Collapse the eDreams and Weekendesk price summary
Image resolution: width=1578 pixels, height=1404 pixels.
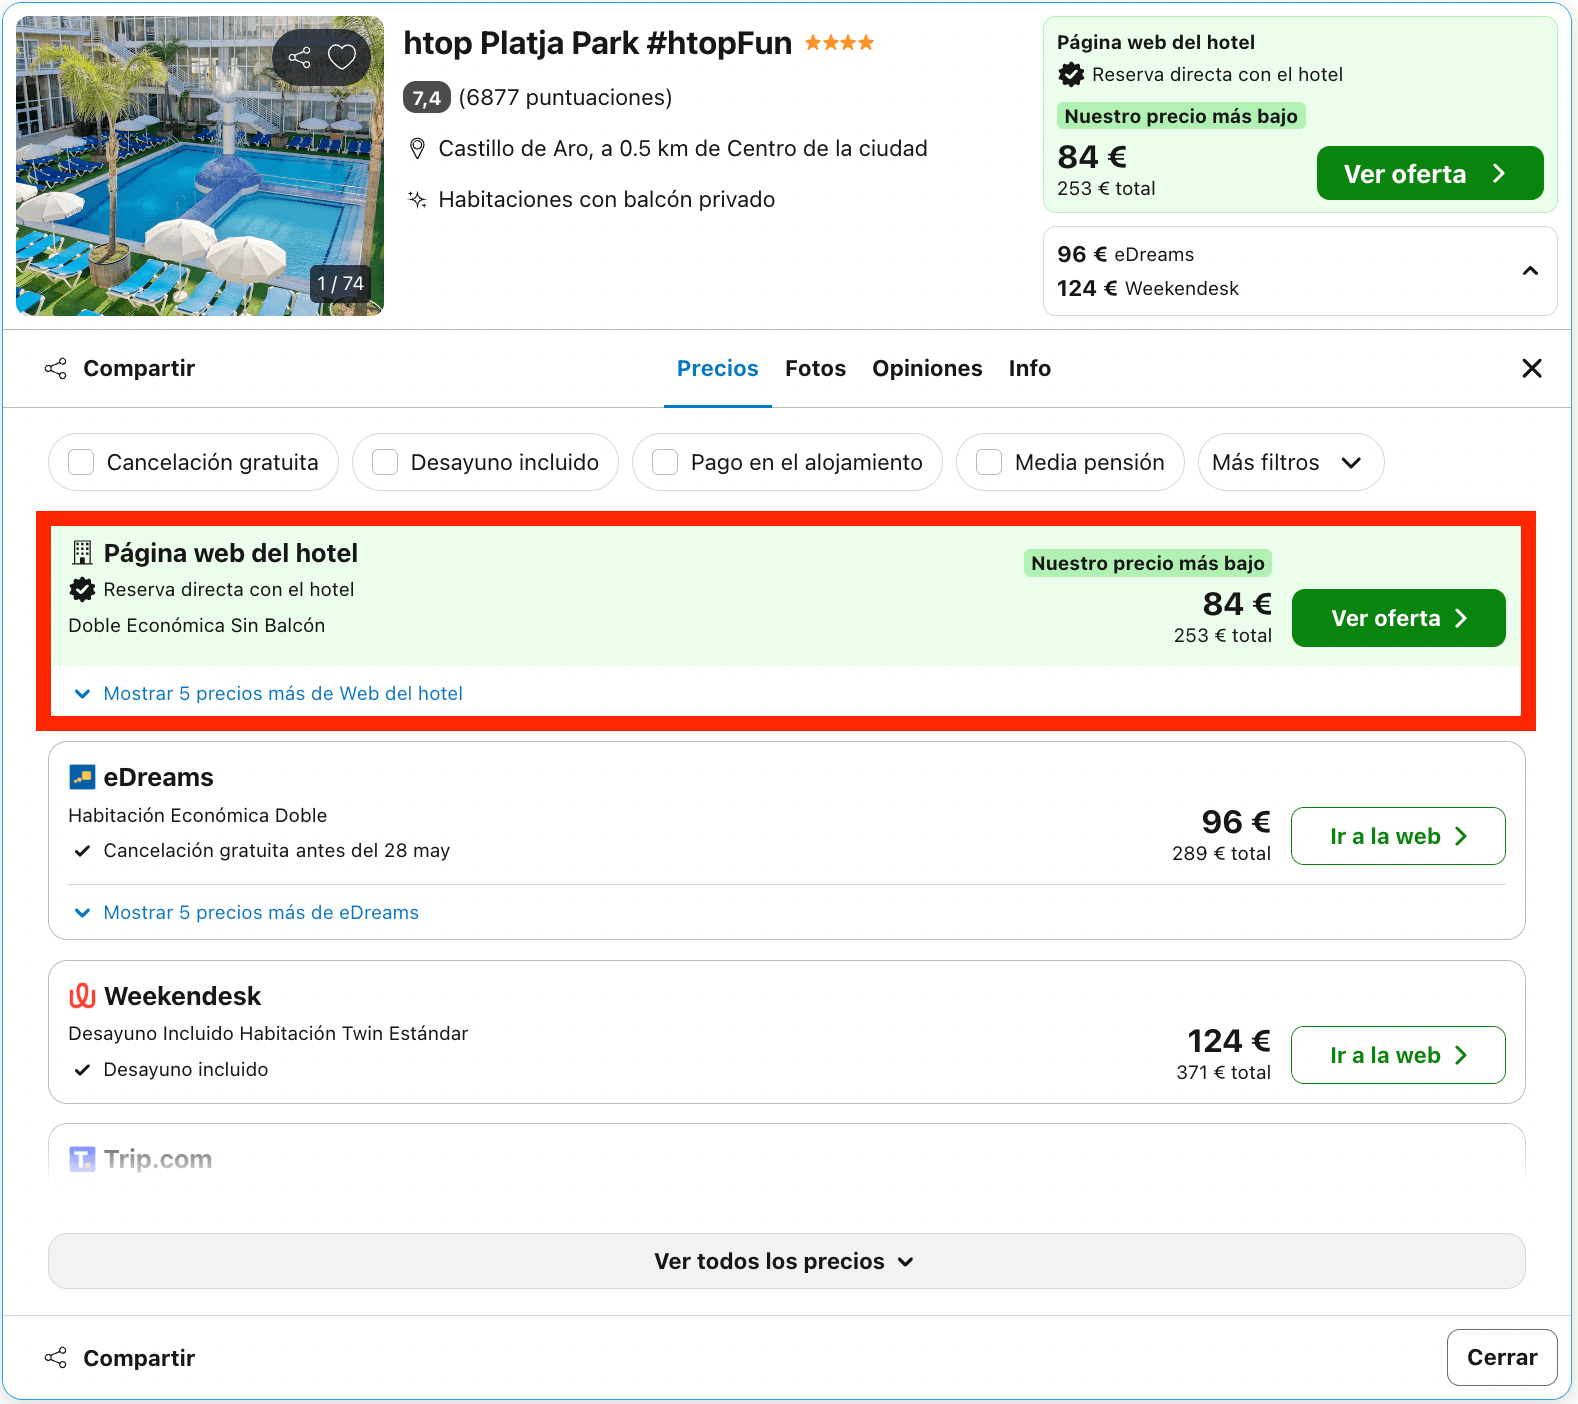pyautogui.click(x=1530, y=271)
